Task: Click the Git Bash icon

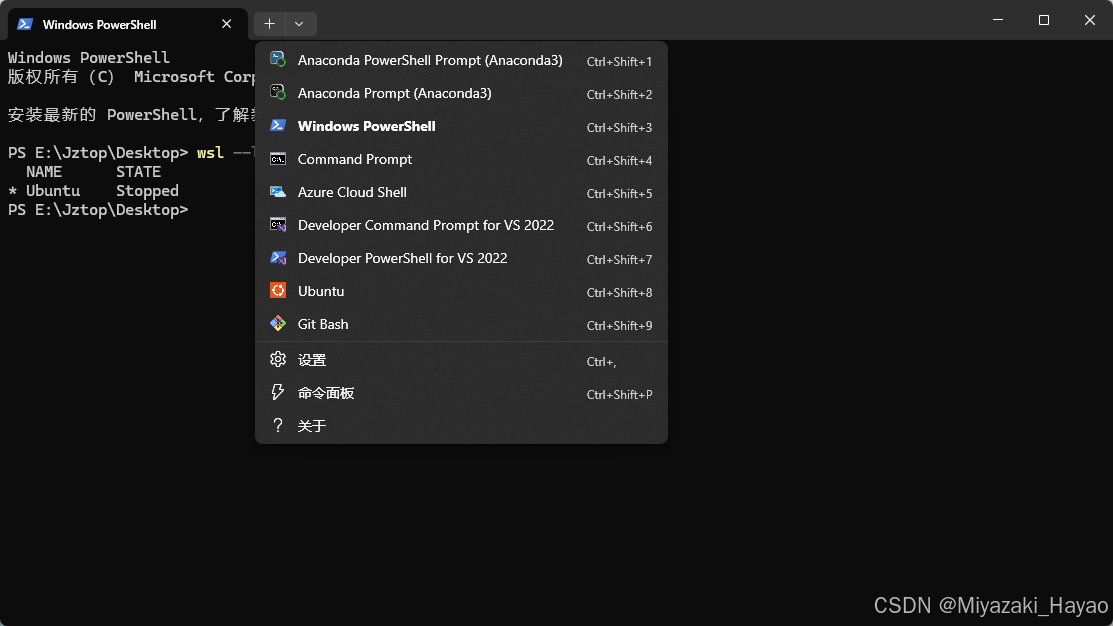Action: pos(278,324)
